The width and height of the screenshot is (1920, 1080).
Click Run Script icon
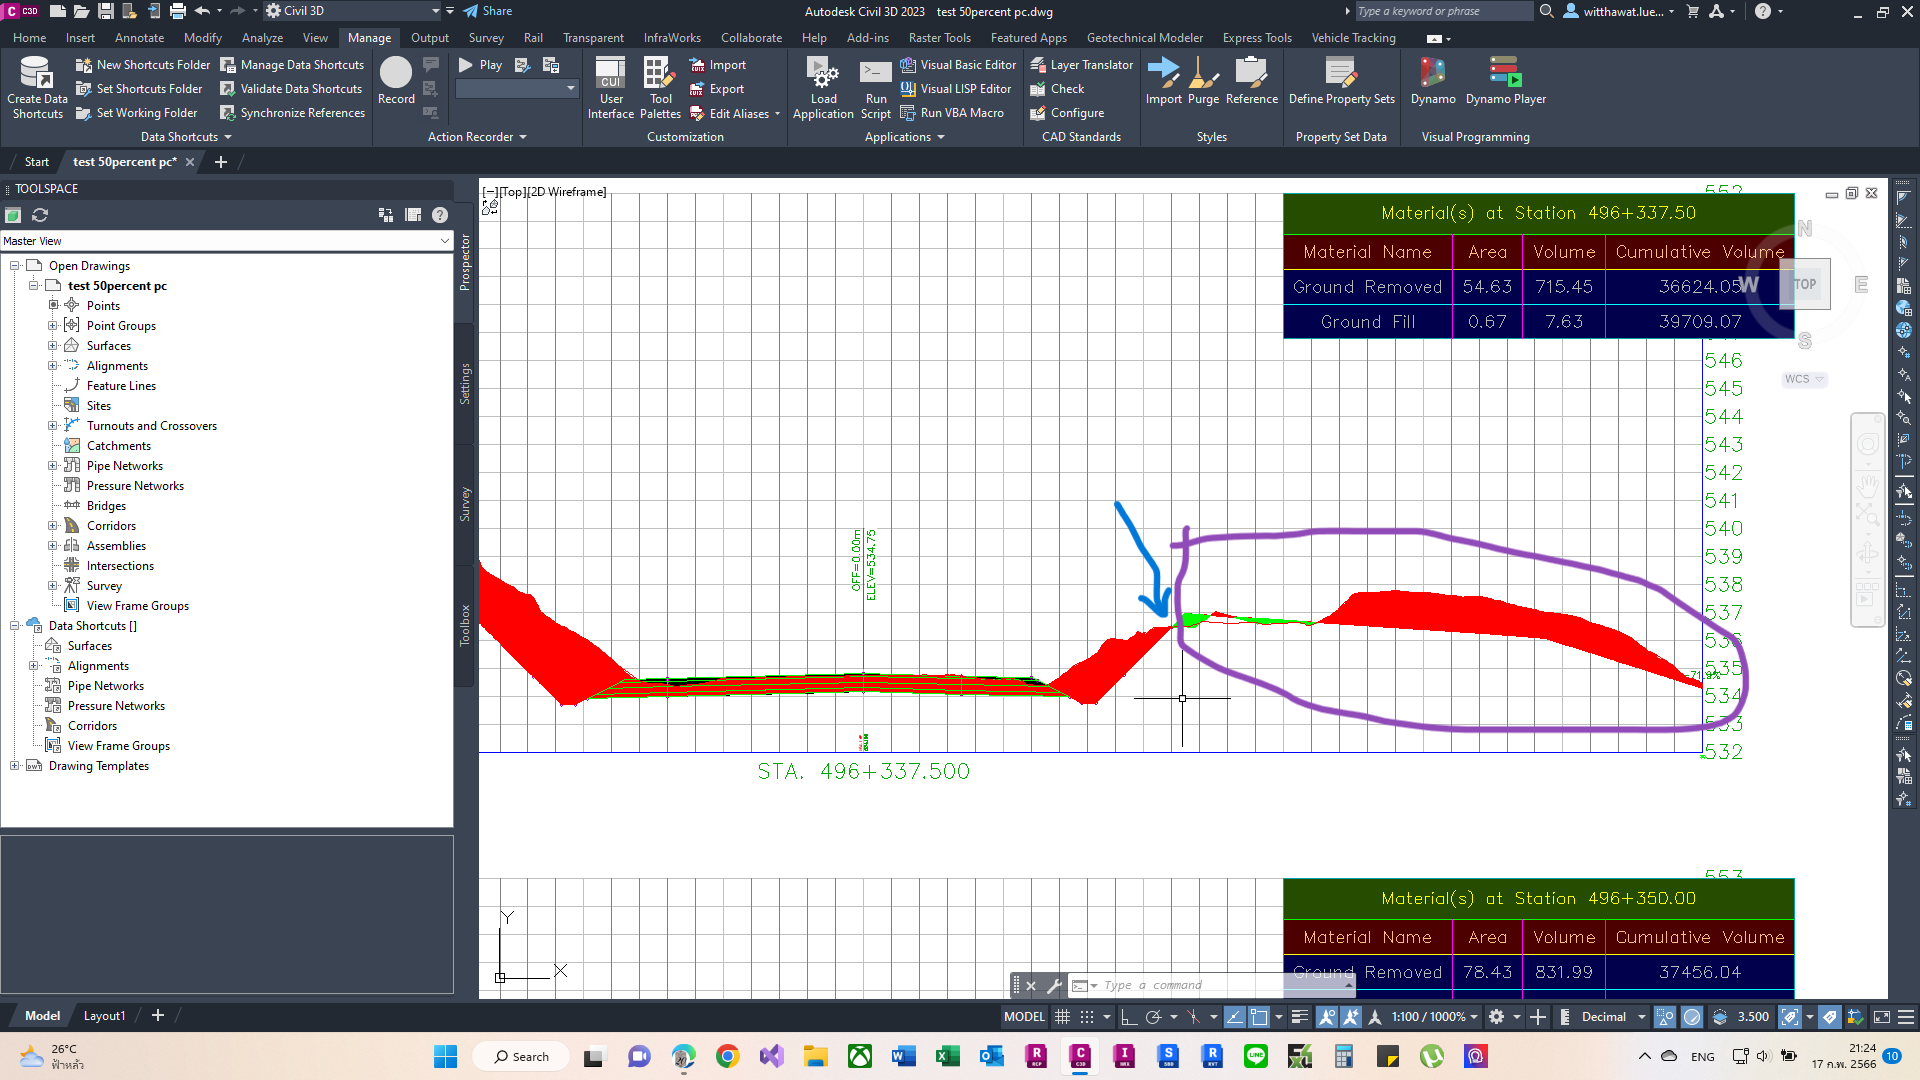pyautogui.click(x=876, y=88)
